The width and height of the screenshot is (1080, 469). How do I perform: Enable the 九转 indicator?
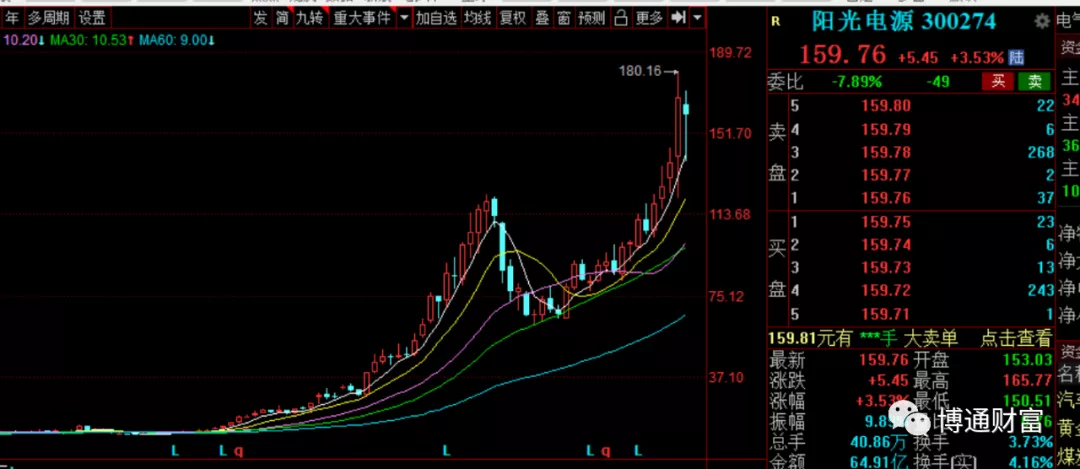click(x=309, y=18)
